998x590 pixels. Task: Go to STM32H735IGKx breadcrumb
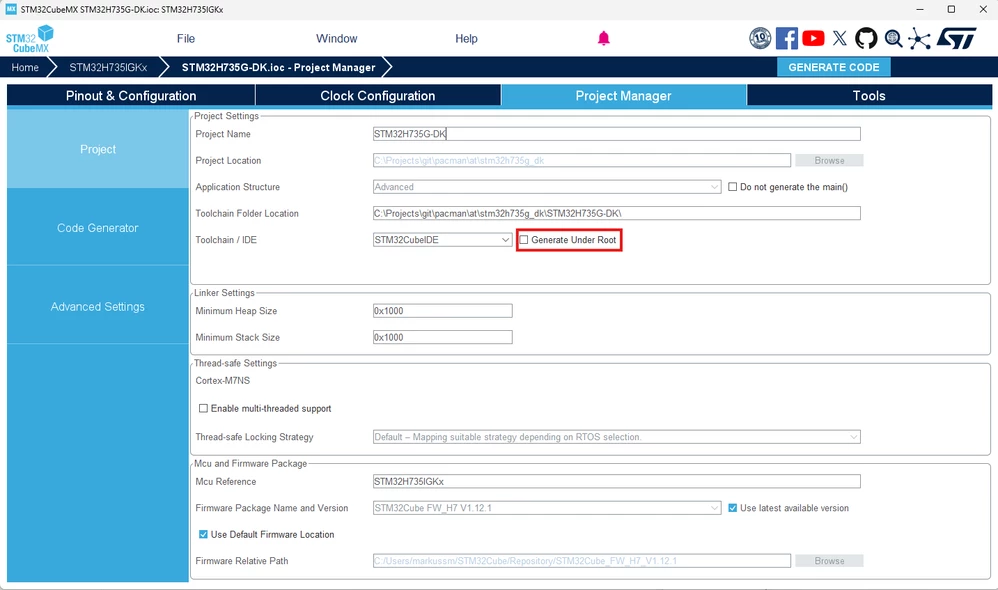tap(108, 67)
